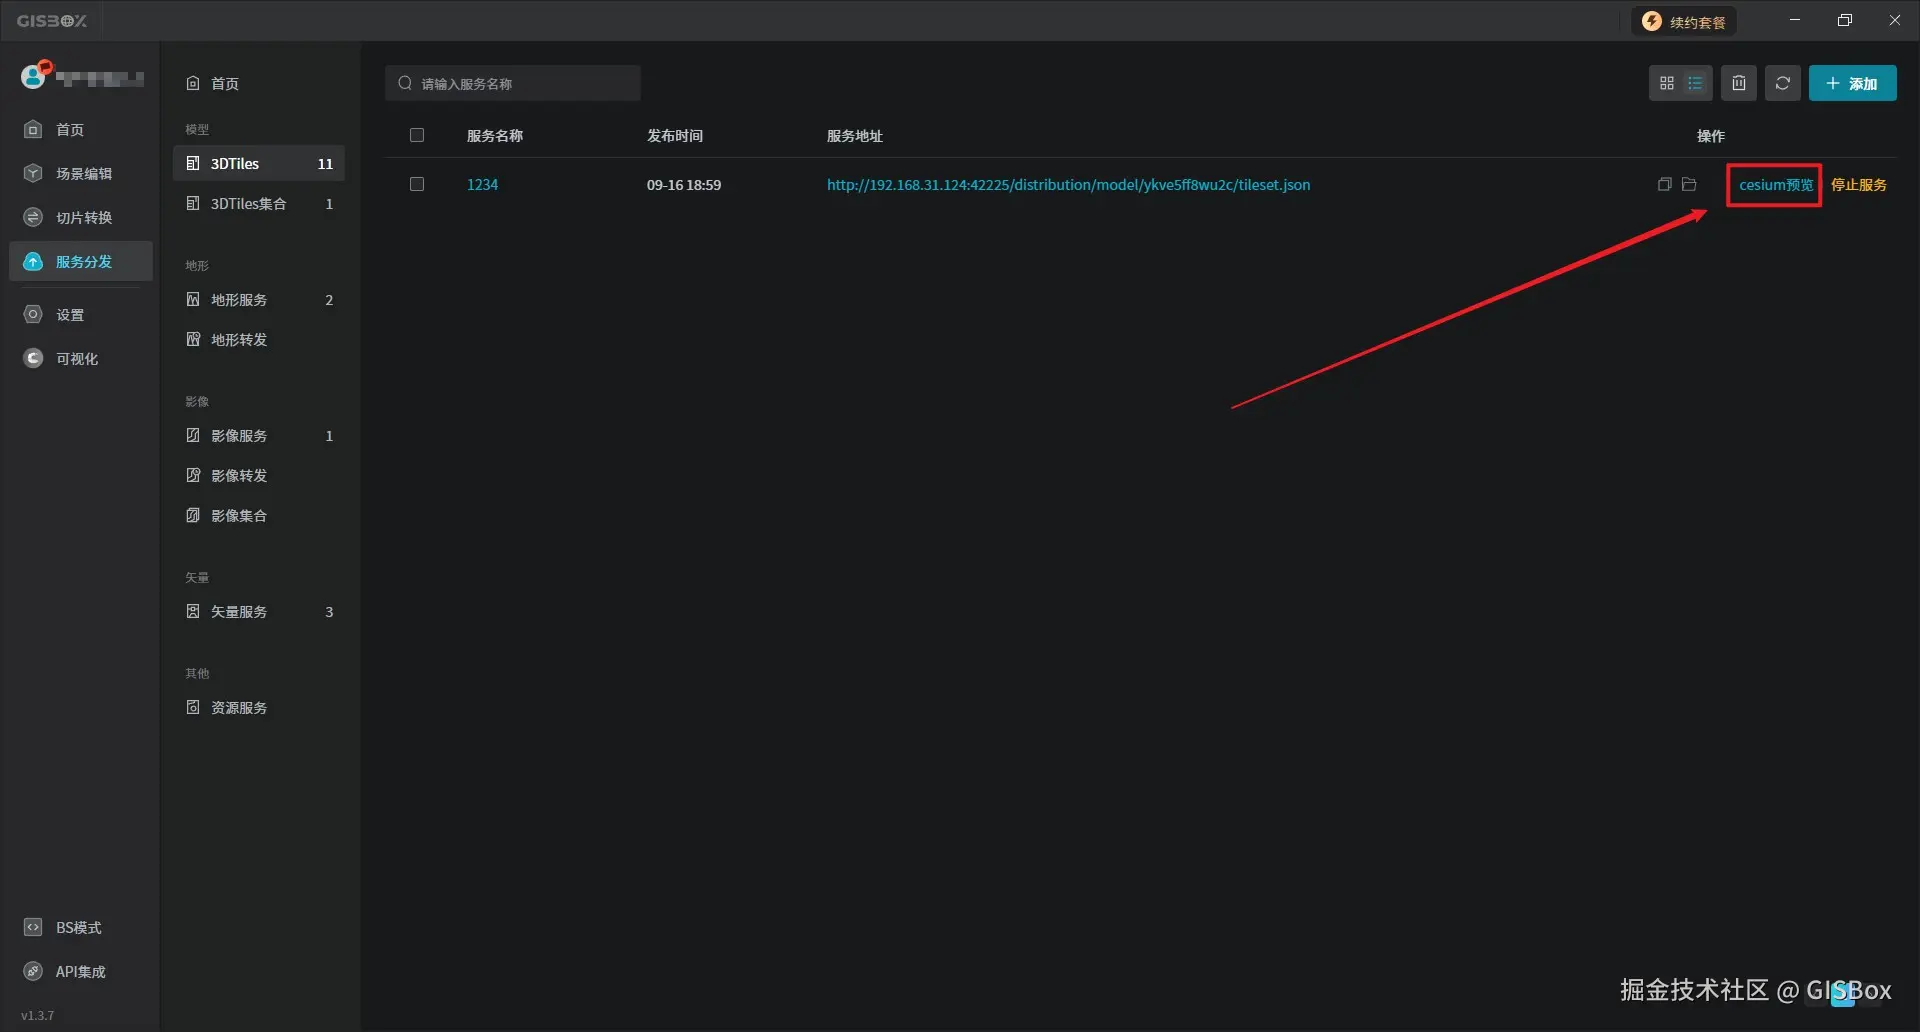
Task: Click the user avatar icon
Action: pos(34,76)
